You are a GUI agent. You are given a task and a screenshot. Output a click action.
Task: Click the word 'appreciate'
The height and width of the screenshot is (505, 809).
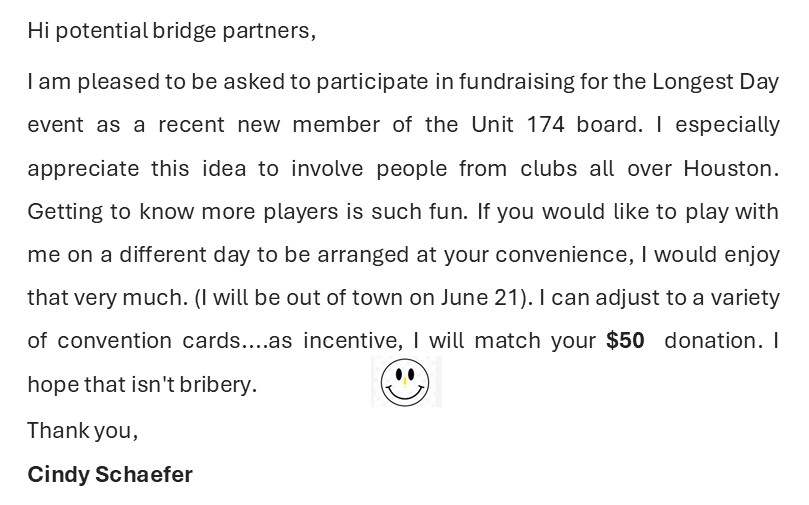(83, 168)
